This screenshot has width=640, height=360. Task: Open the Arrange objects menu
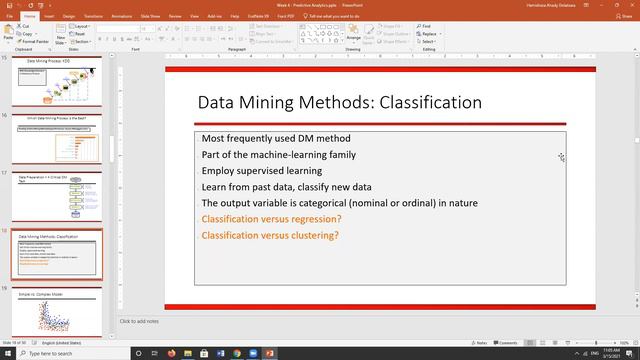click(353, 33)
